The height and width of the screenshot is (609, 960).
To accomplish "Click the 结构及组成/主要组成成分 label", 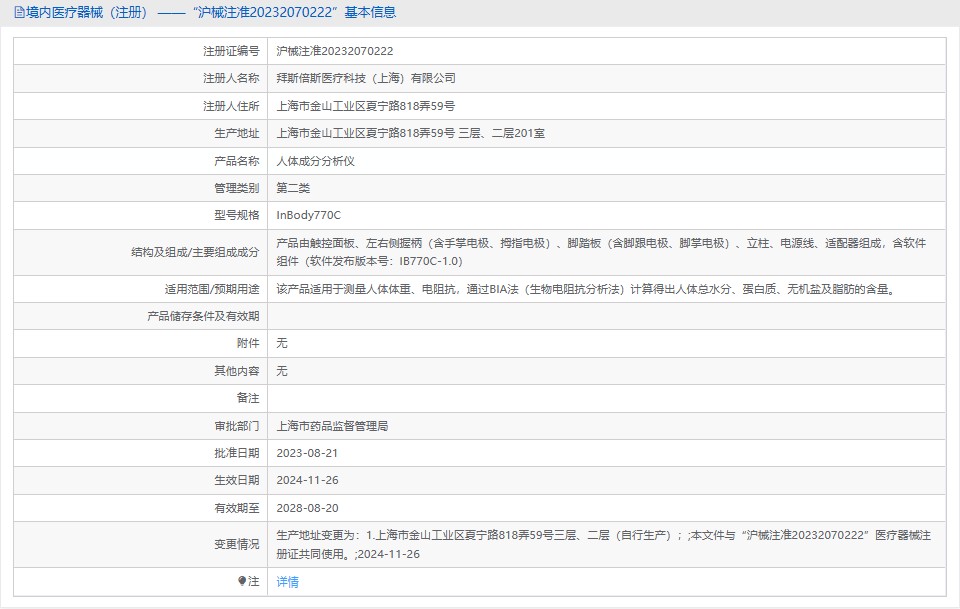I will [195, 252].
